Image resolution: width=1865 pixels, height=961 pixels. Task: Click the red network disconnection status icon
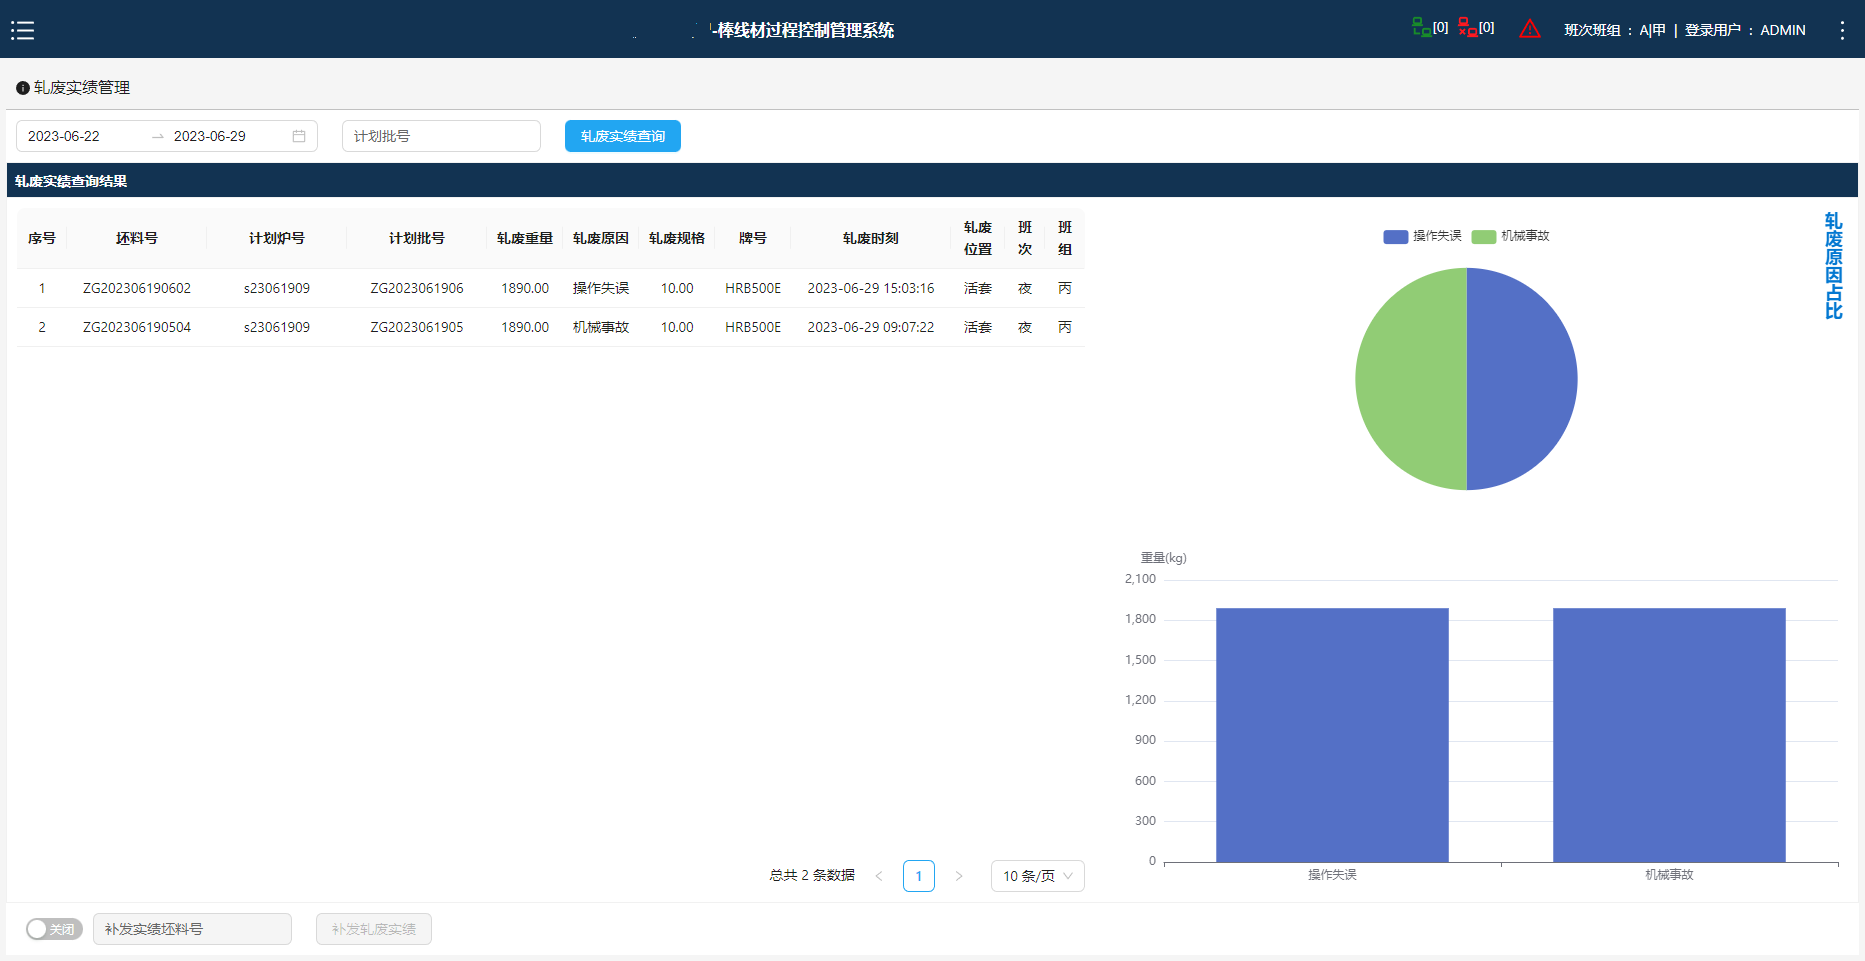pos(1467,27)
